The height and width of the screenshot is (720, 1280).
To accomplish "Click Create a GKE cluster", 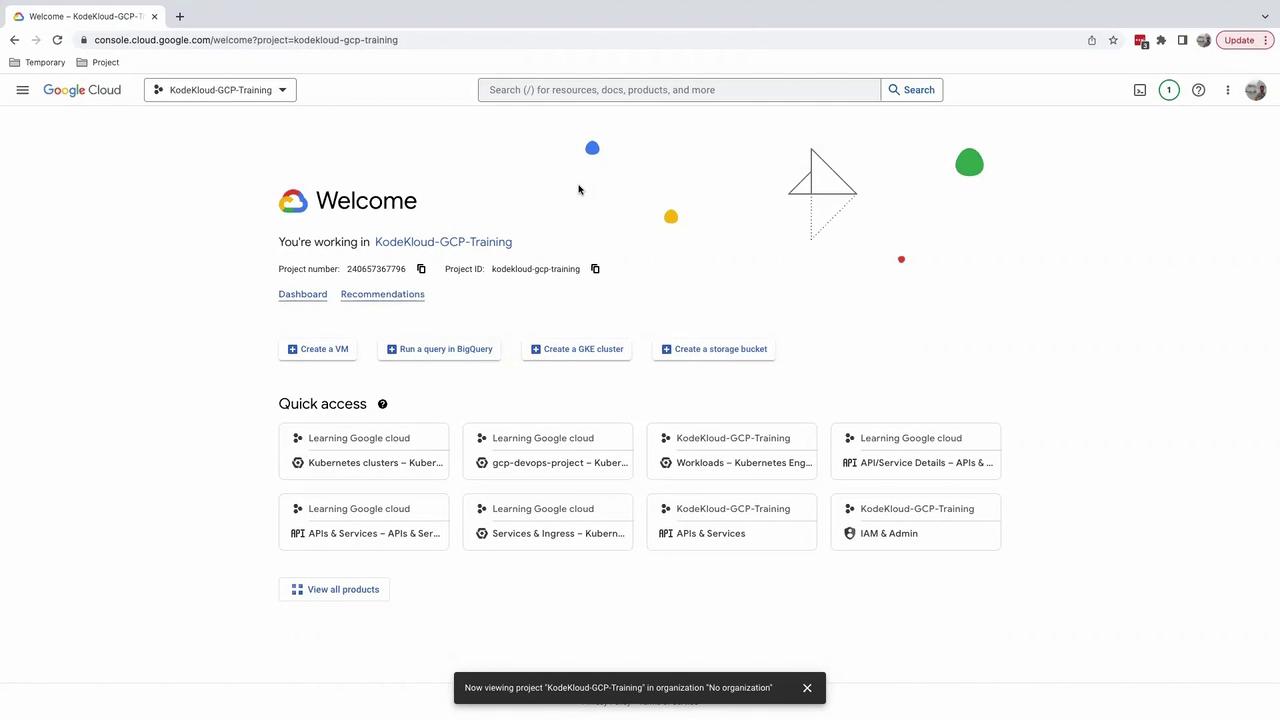I will click(x=577, y=349).
